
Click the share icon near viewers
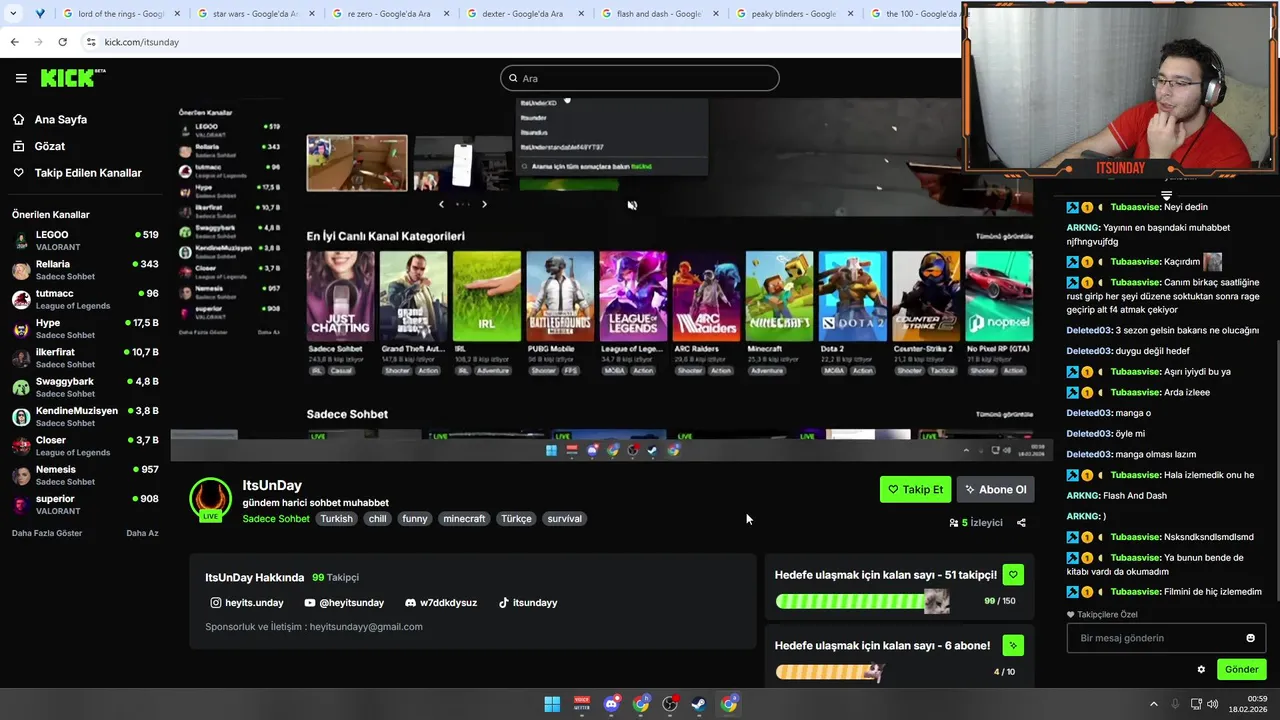(1021, 522)
